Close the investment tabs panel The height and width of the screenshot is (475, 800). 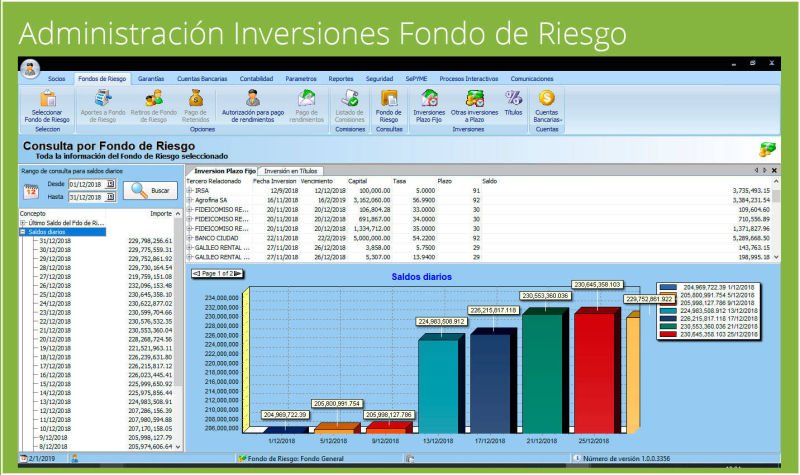point(774,170)
